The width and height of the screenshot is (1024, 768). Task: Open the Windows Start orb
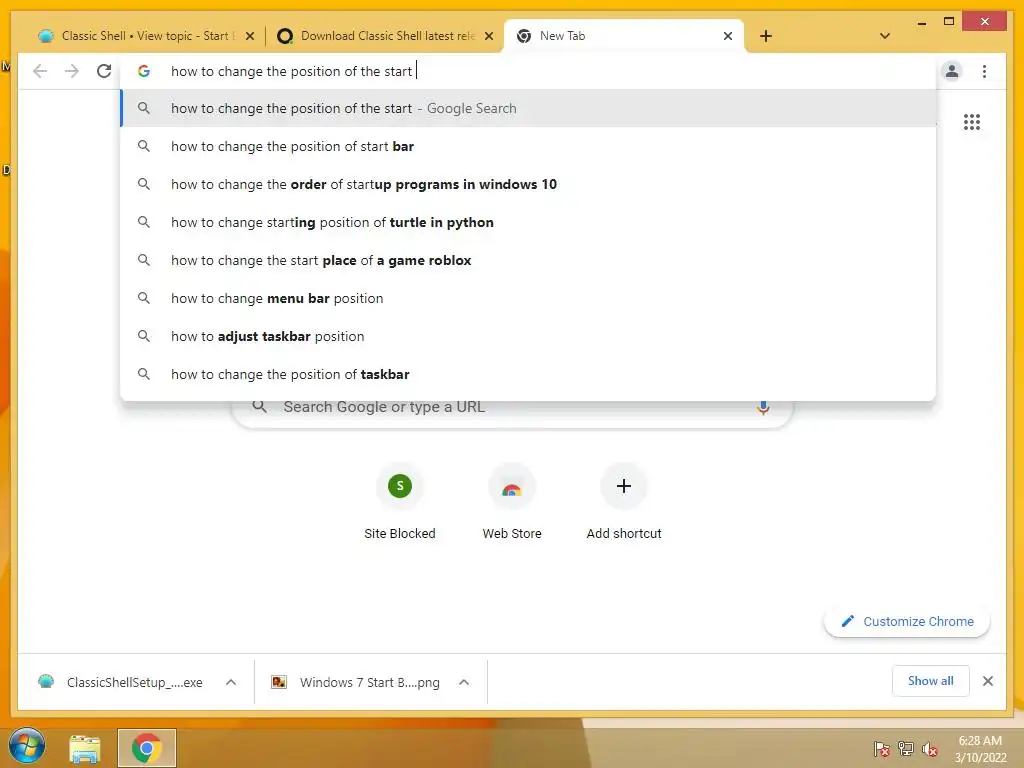[27, 746]
